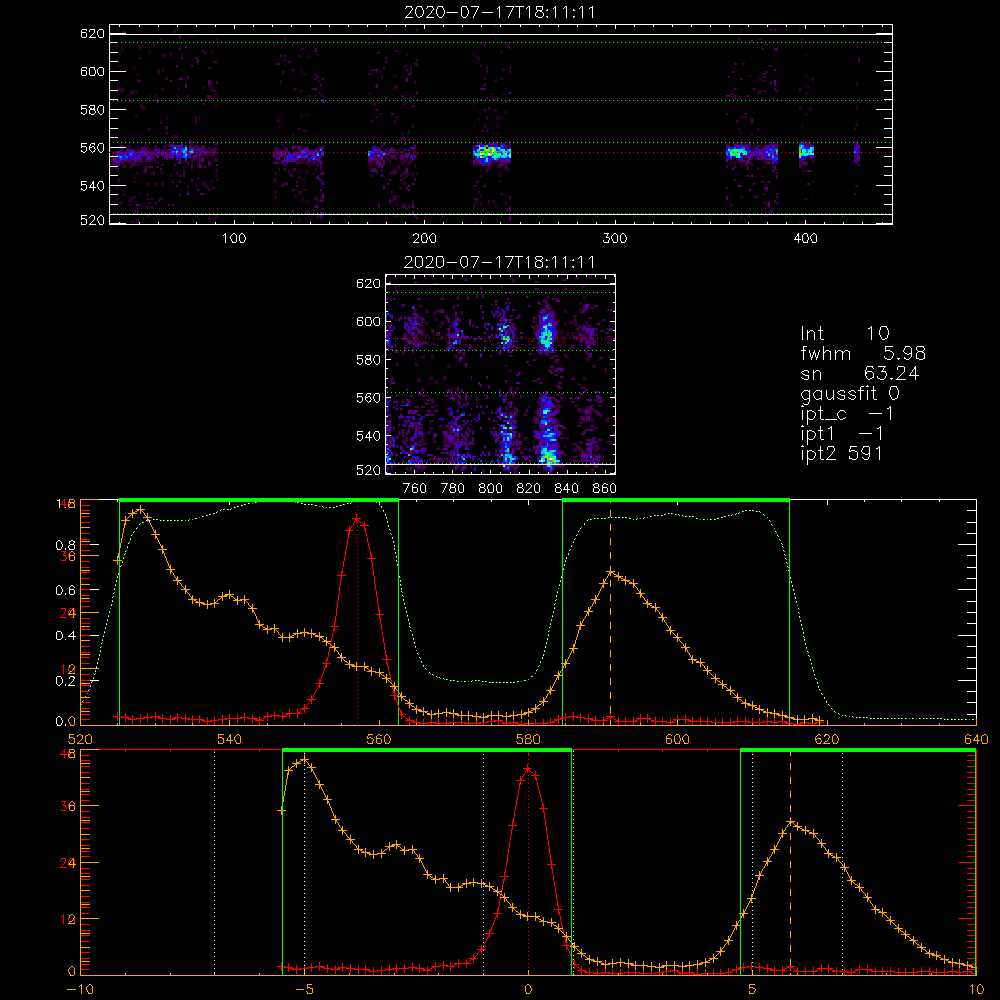The width and height of the screenshot is (1000, 1000).
Task: Select the 'ipt_c -1' parameter line
Action: [x=848, y=414]
